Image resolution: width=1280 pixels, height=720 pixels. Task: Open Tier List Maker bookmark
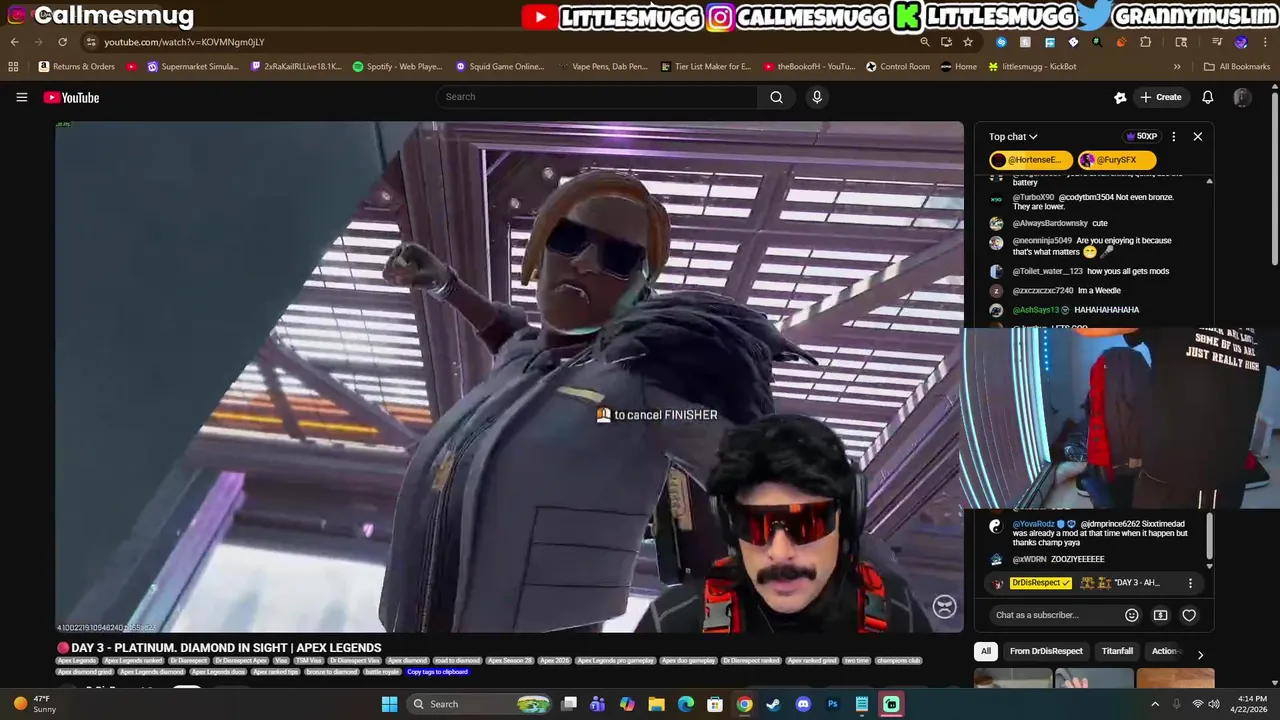[706, 67]
